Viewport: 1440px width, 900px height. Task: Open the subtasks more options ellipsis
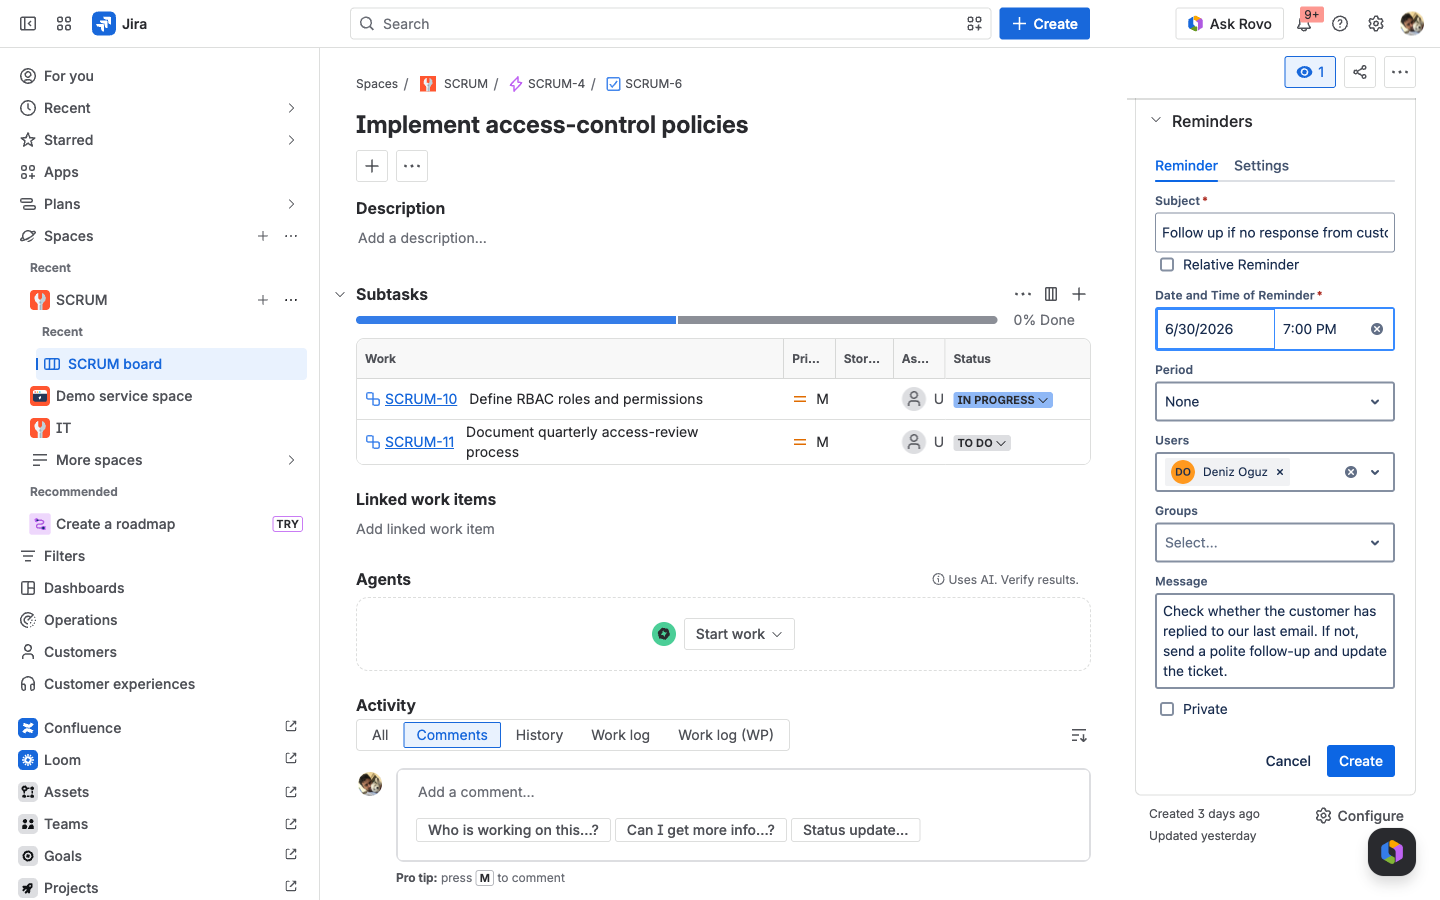pos(1023,294)
